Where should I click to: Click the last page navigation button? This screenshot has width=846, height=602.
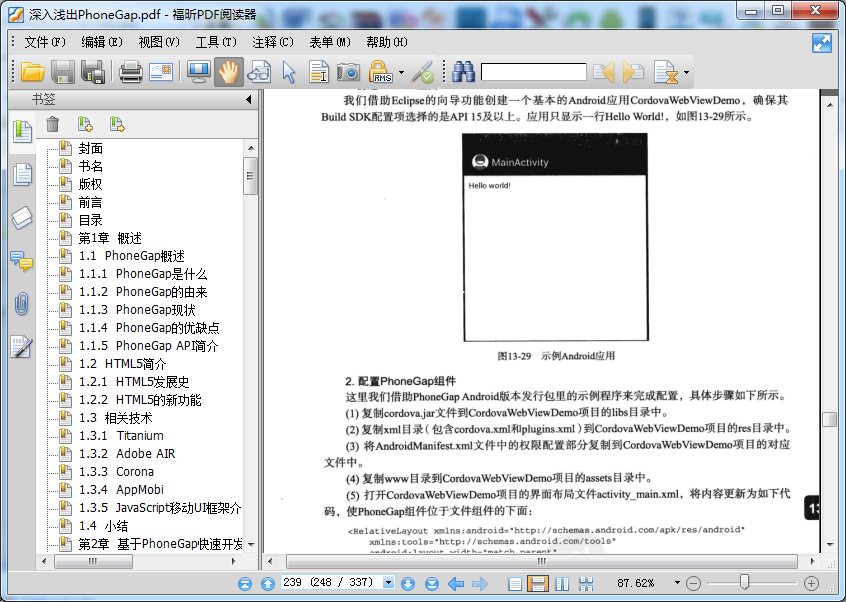point(432,583)
